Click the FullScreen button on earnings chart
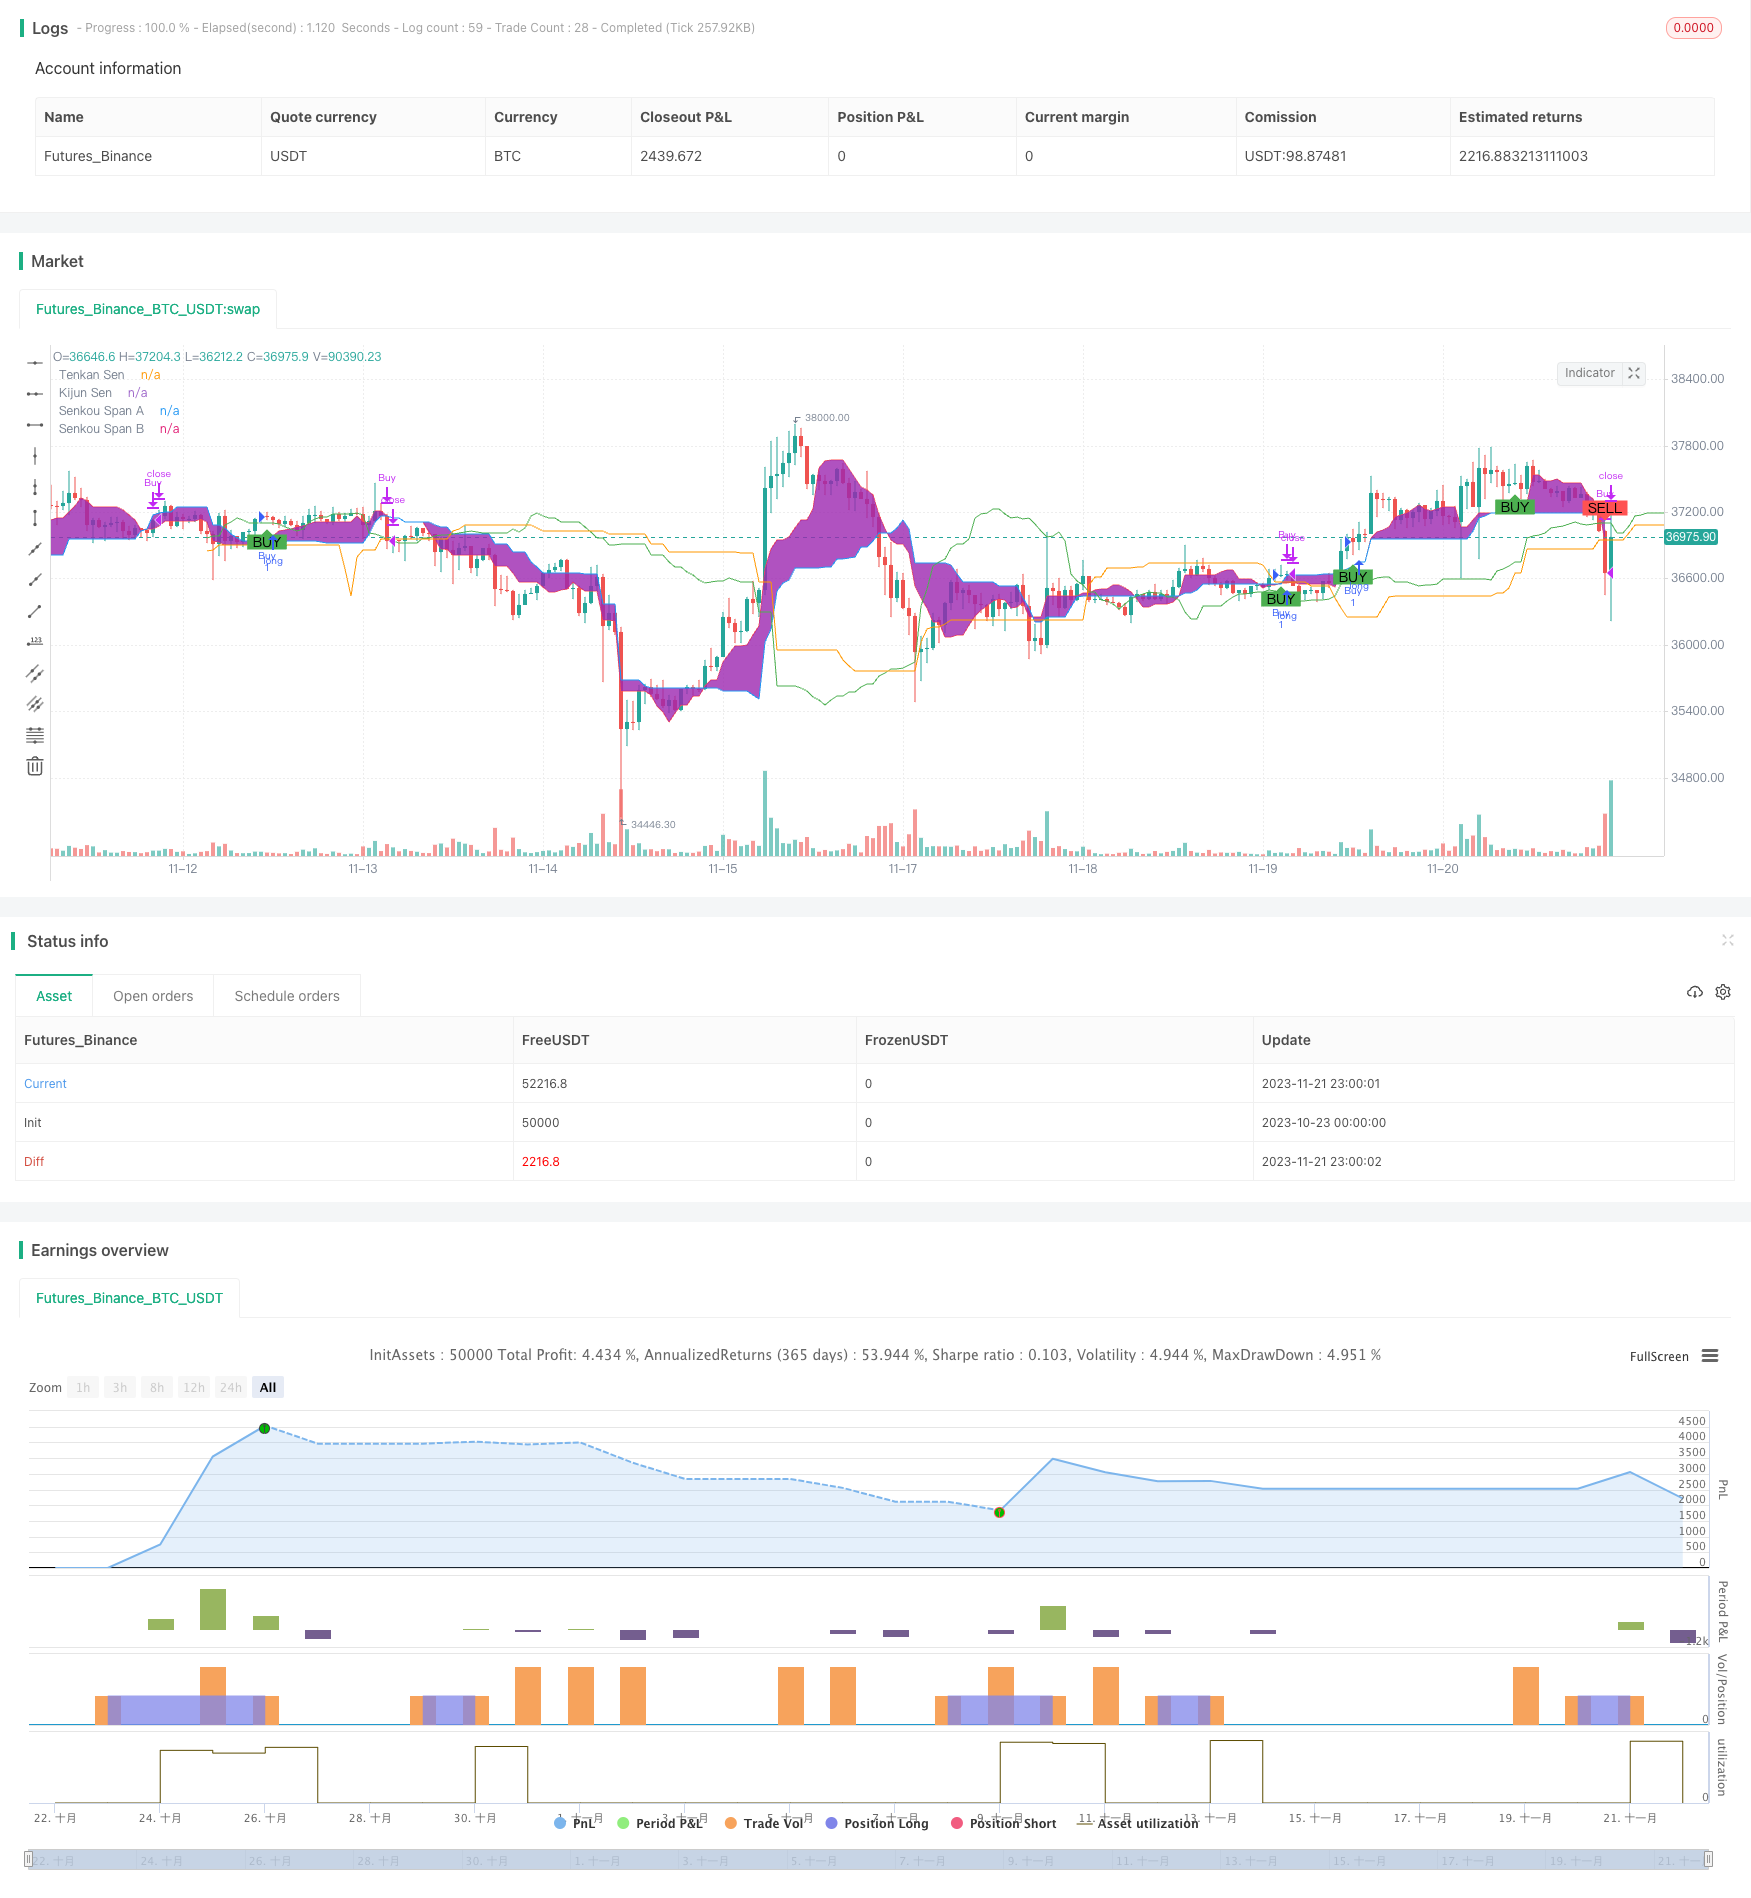The width and height of the screenshot is (1751, 1898). [1659, 1357]
